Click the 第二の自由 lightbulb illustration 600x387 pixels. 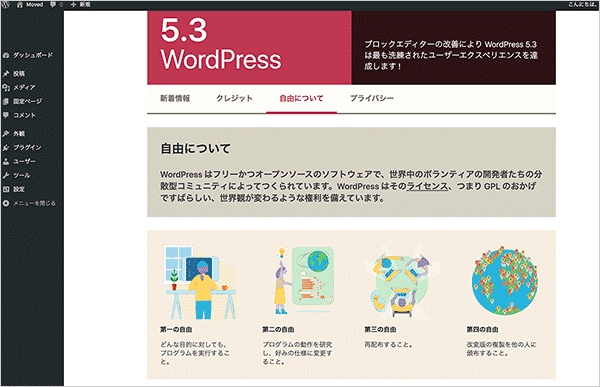[304, 281]
